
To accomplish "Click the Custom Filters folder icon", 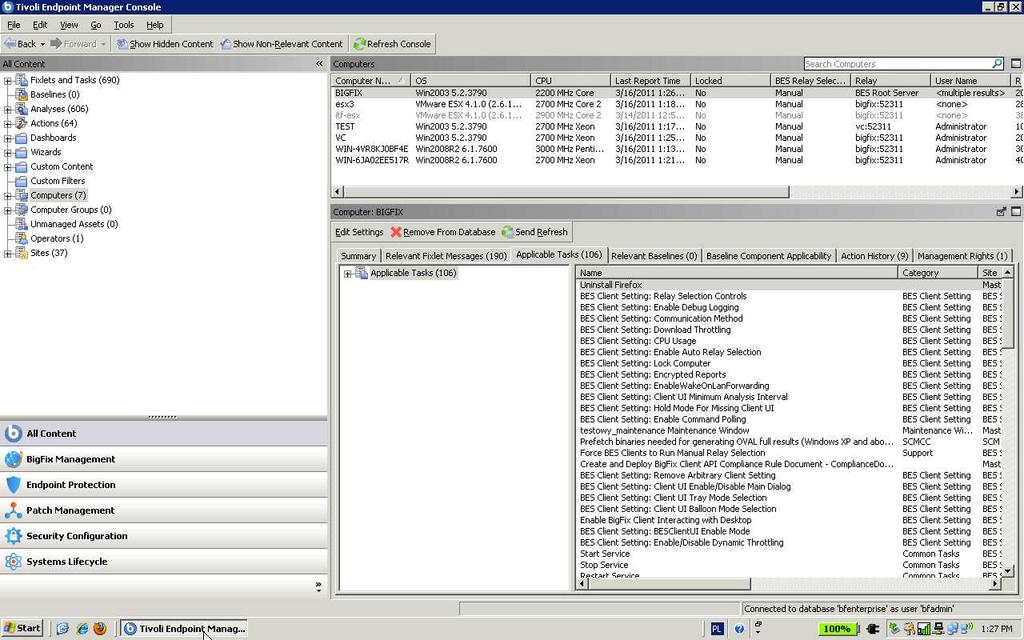I will point(21,181).
